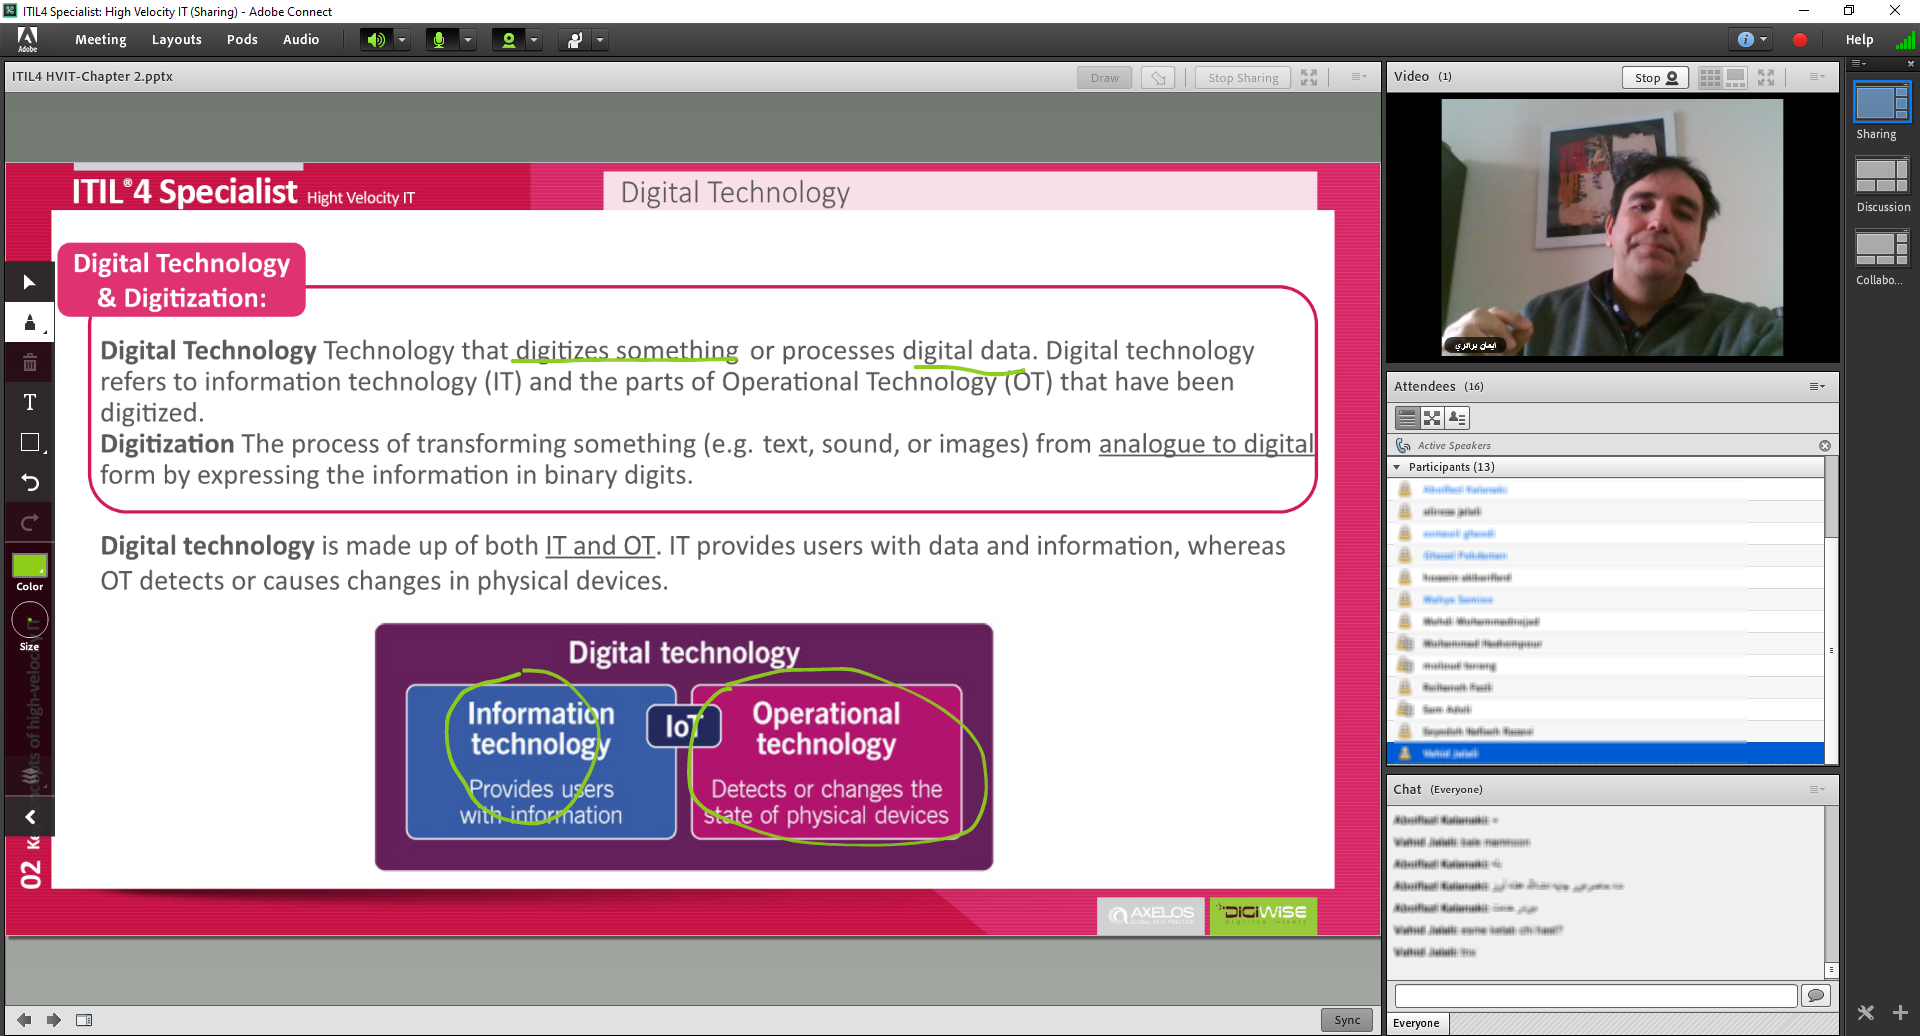The width and height of the screenshot is (1920, 1036).
Task: Click the pointer icon beside Draw
Action: click(1158, 78)
